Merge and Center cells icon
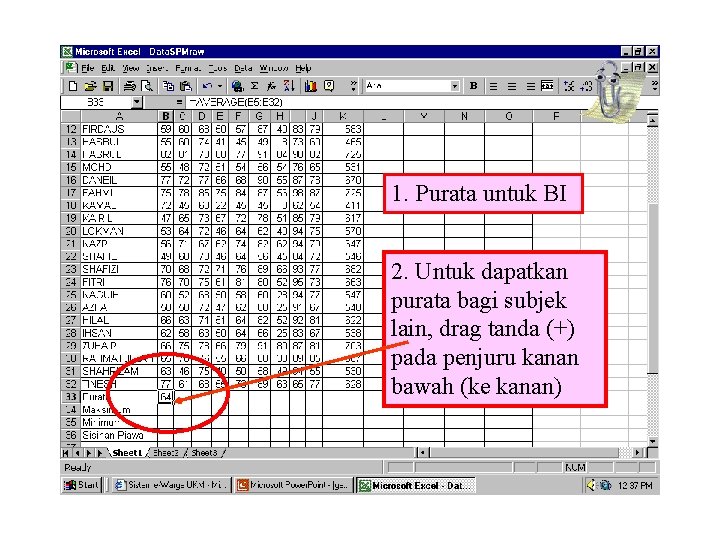The width and height of the screenshot is (720, 540). tap(547, 86)
